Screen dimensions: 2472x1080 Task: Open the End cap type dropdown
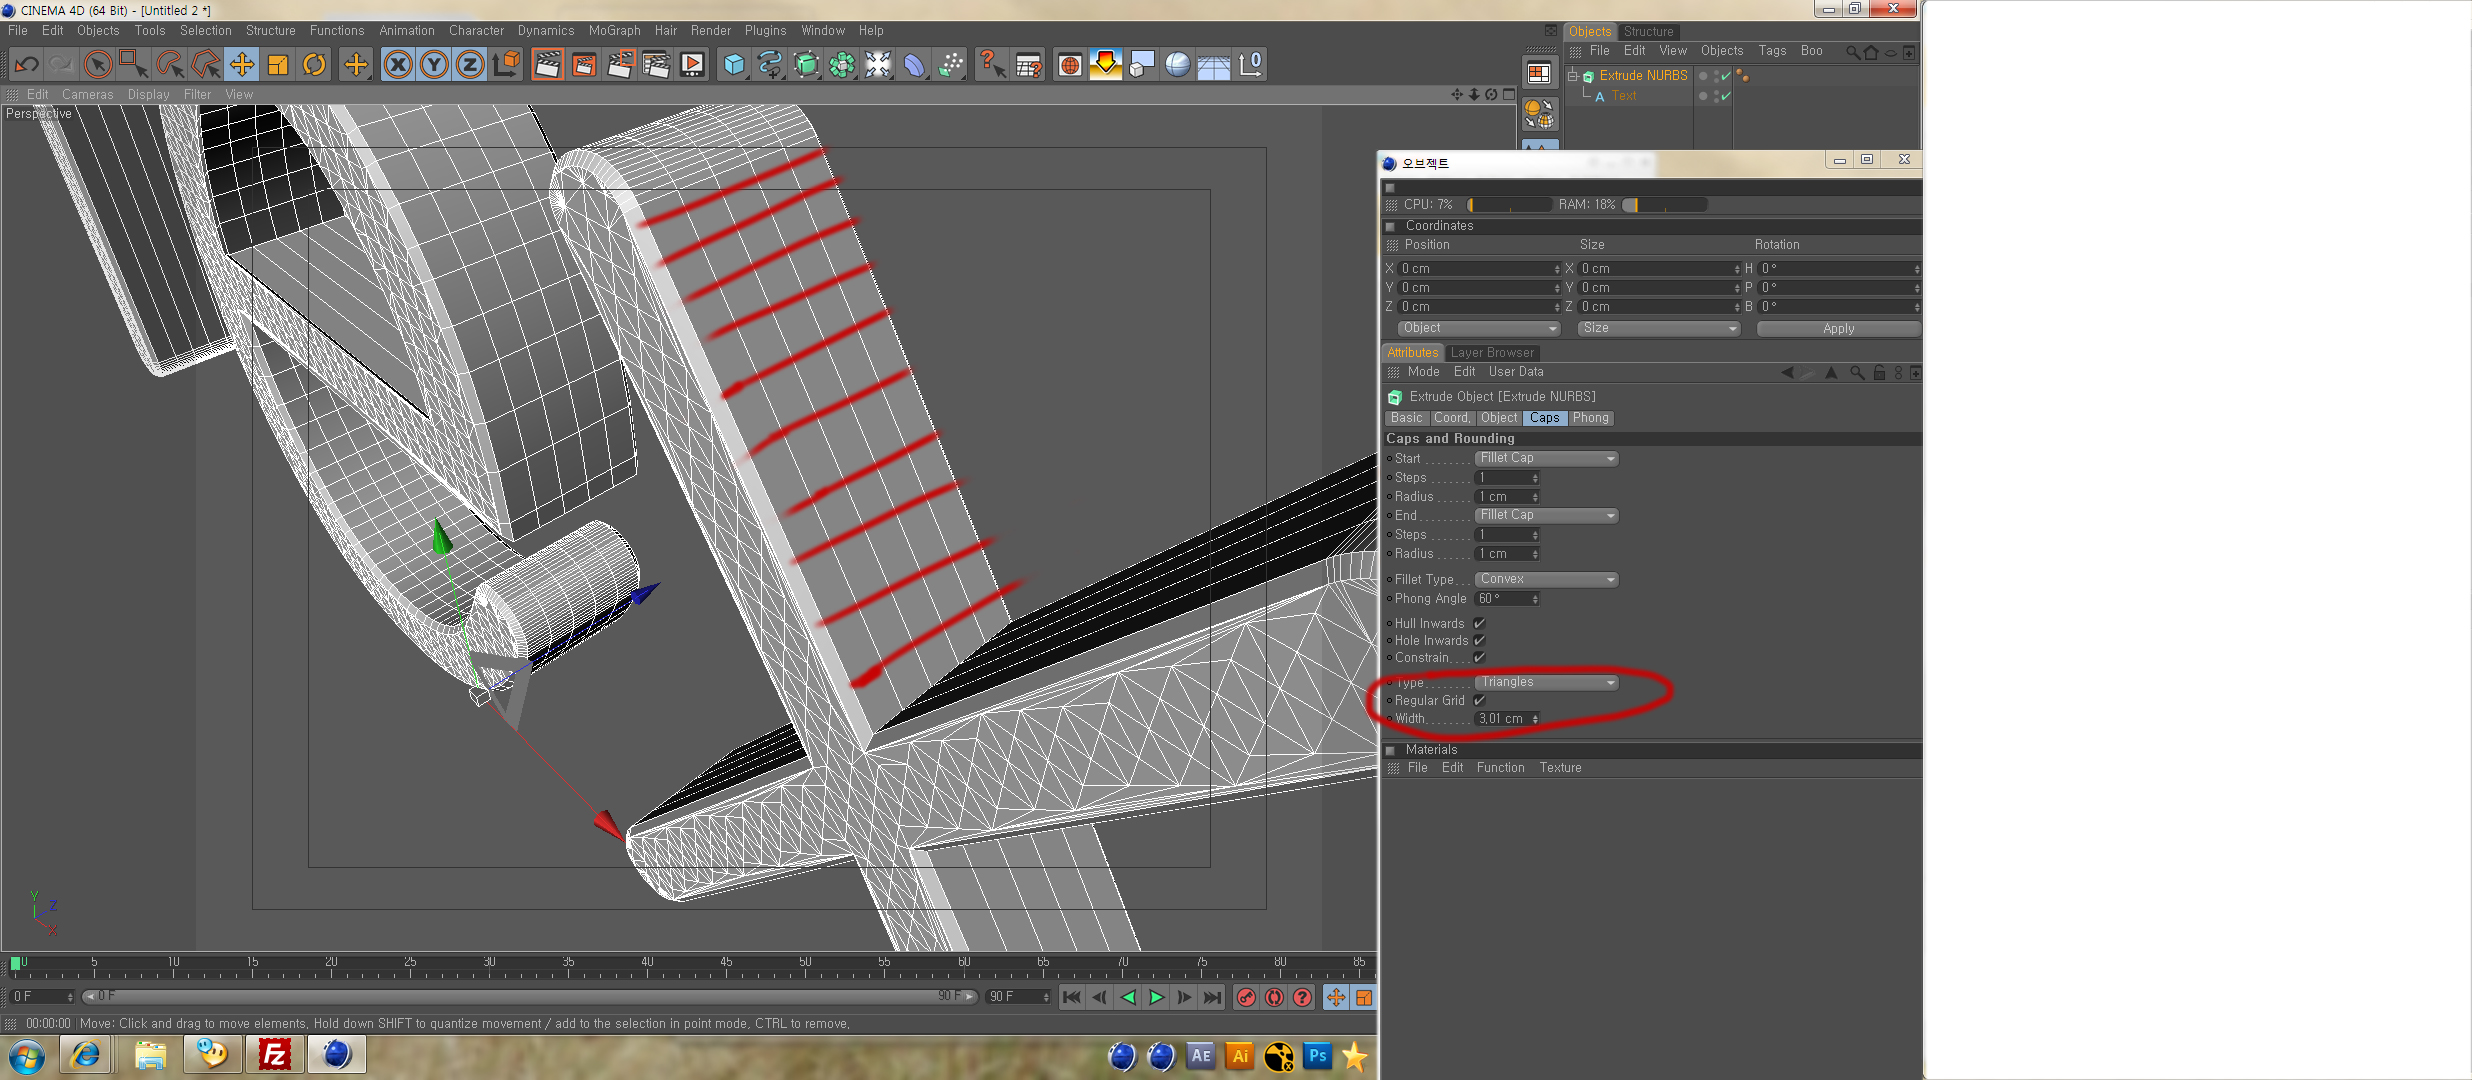(1546, 516)
